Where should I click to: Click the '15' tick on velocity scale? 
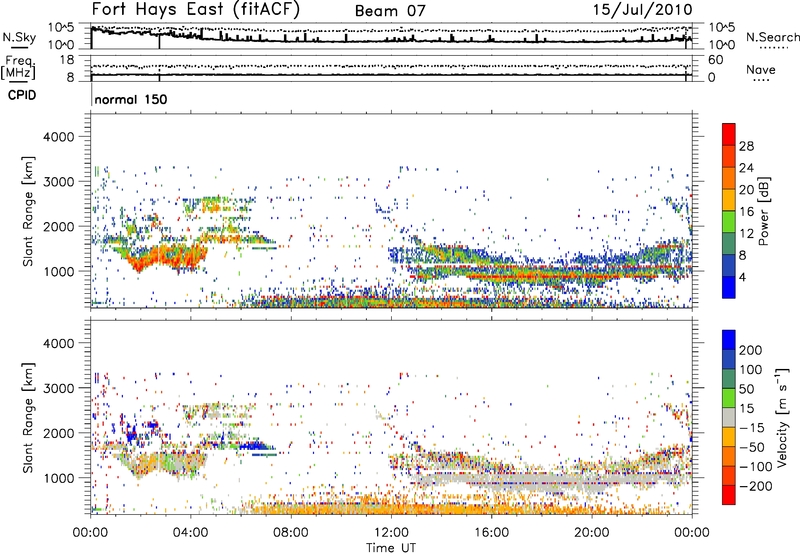pos(746,409)
